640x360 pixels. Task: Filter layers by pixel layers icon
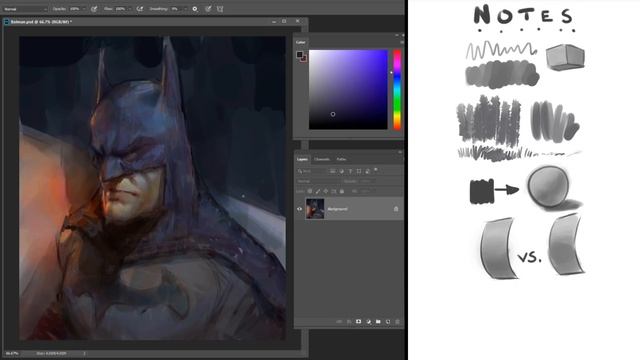coord(333,171)
